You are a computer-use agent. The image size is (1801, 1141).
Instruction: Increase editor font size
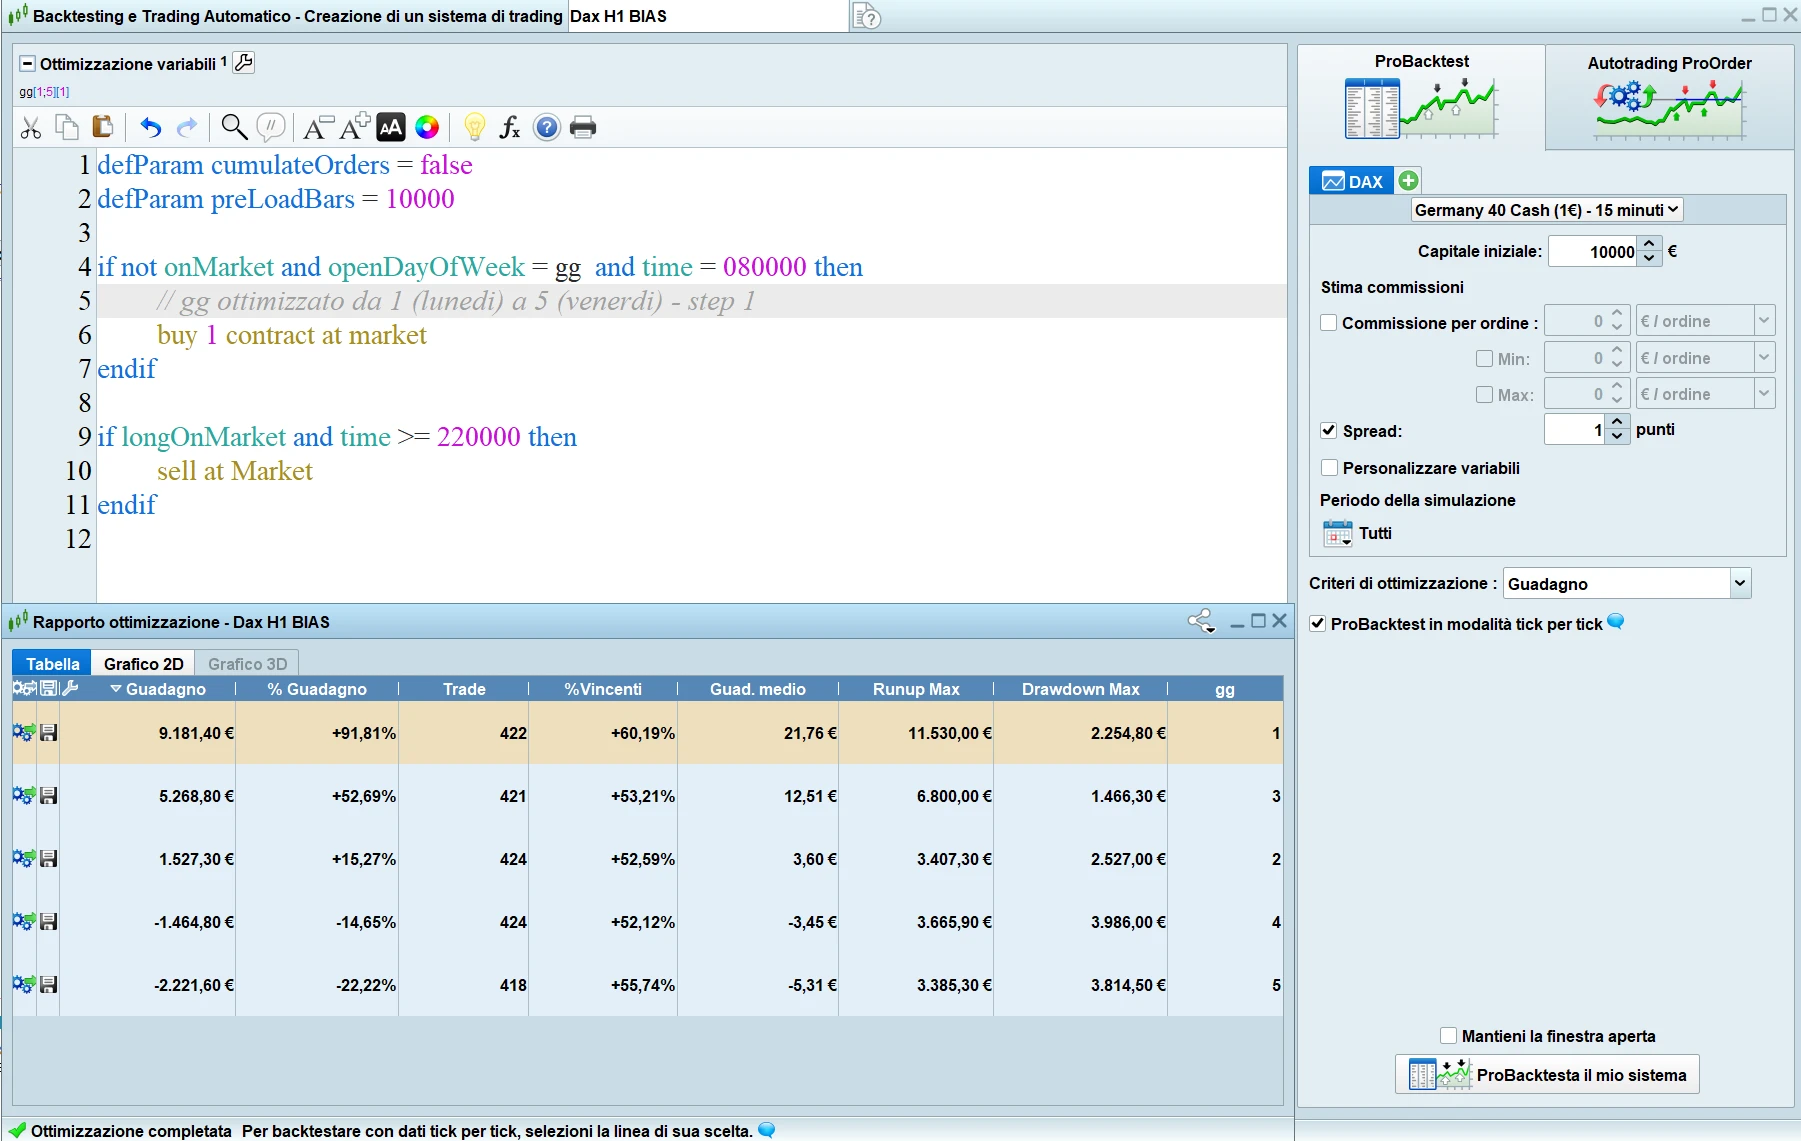coord(355,127)
